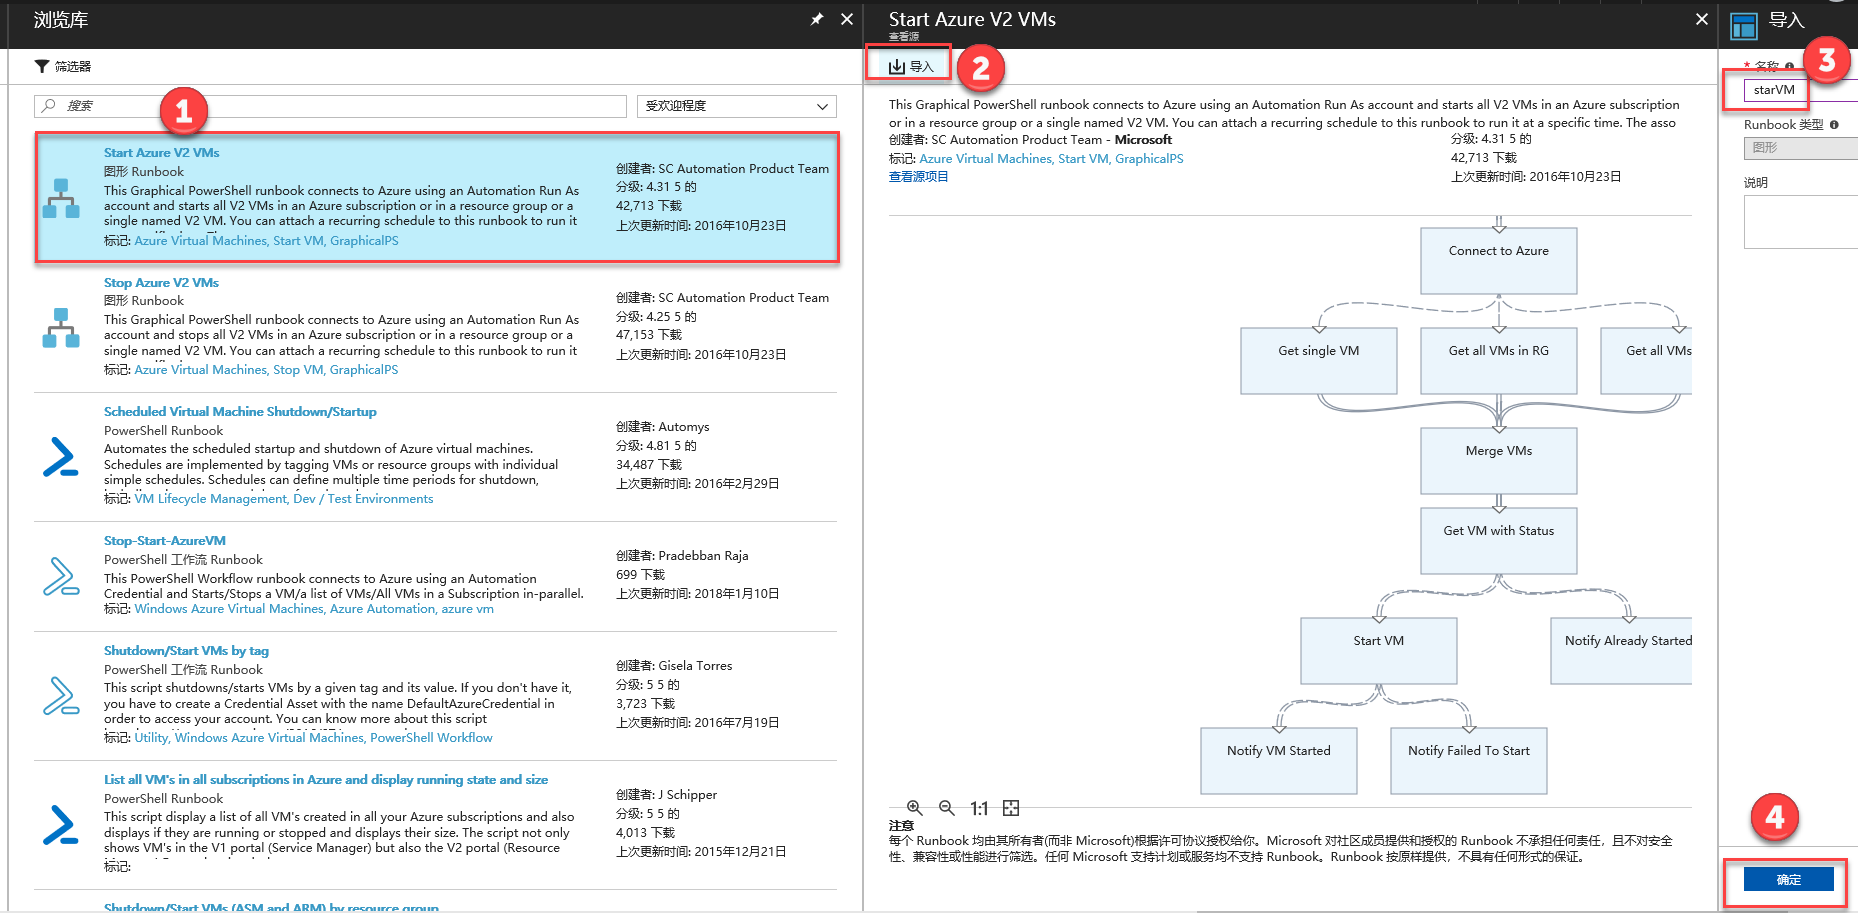Select the Start VM node
This screenshot has width=1858, height=913.
(1379, 650)
